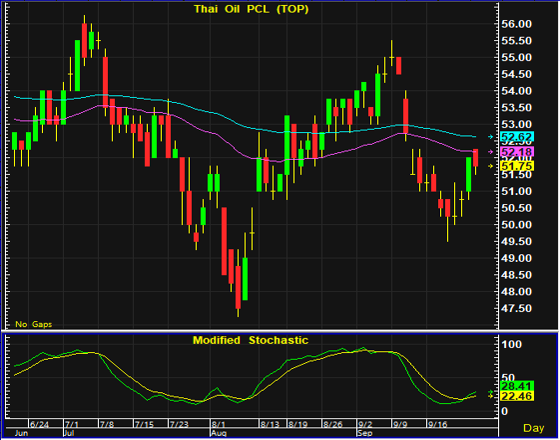The height and width of the screenshot is (440, 560).
Task: Click the cyan arrow marker beside 52.62
Action: point(490,136)
